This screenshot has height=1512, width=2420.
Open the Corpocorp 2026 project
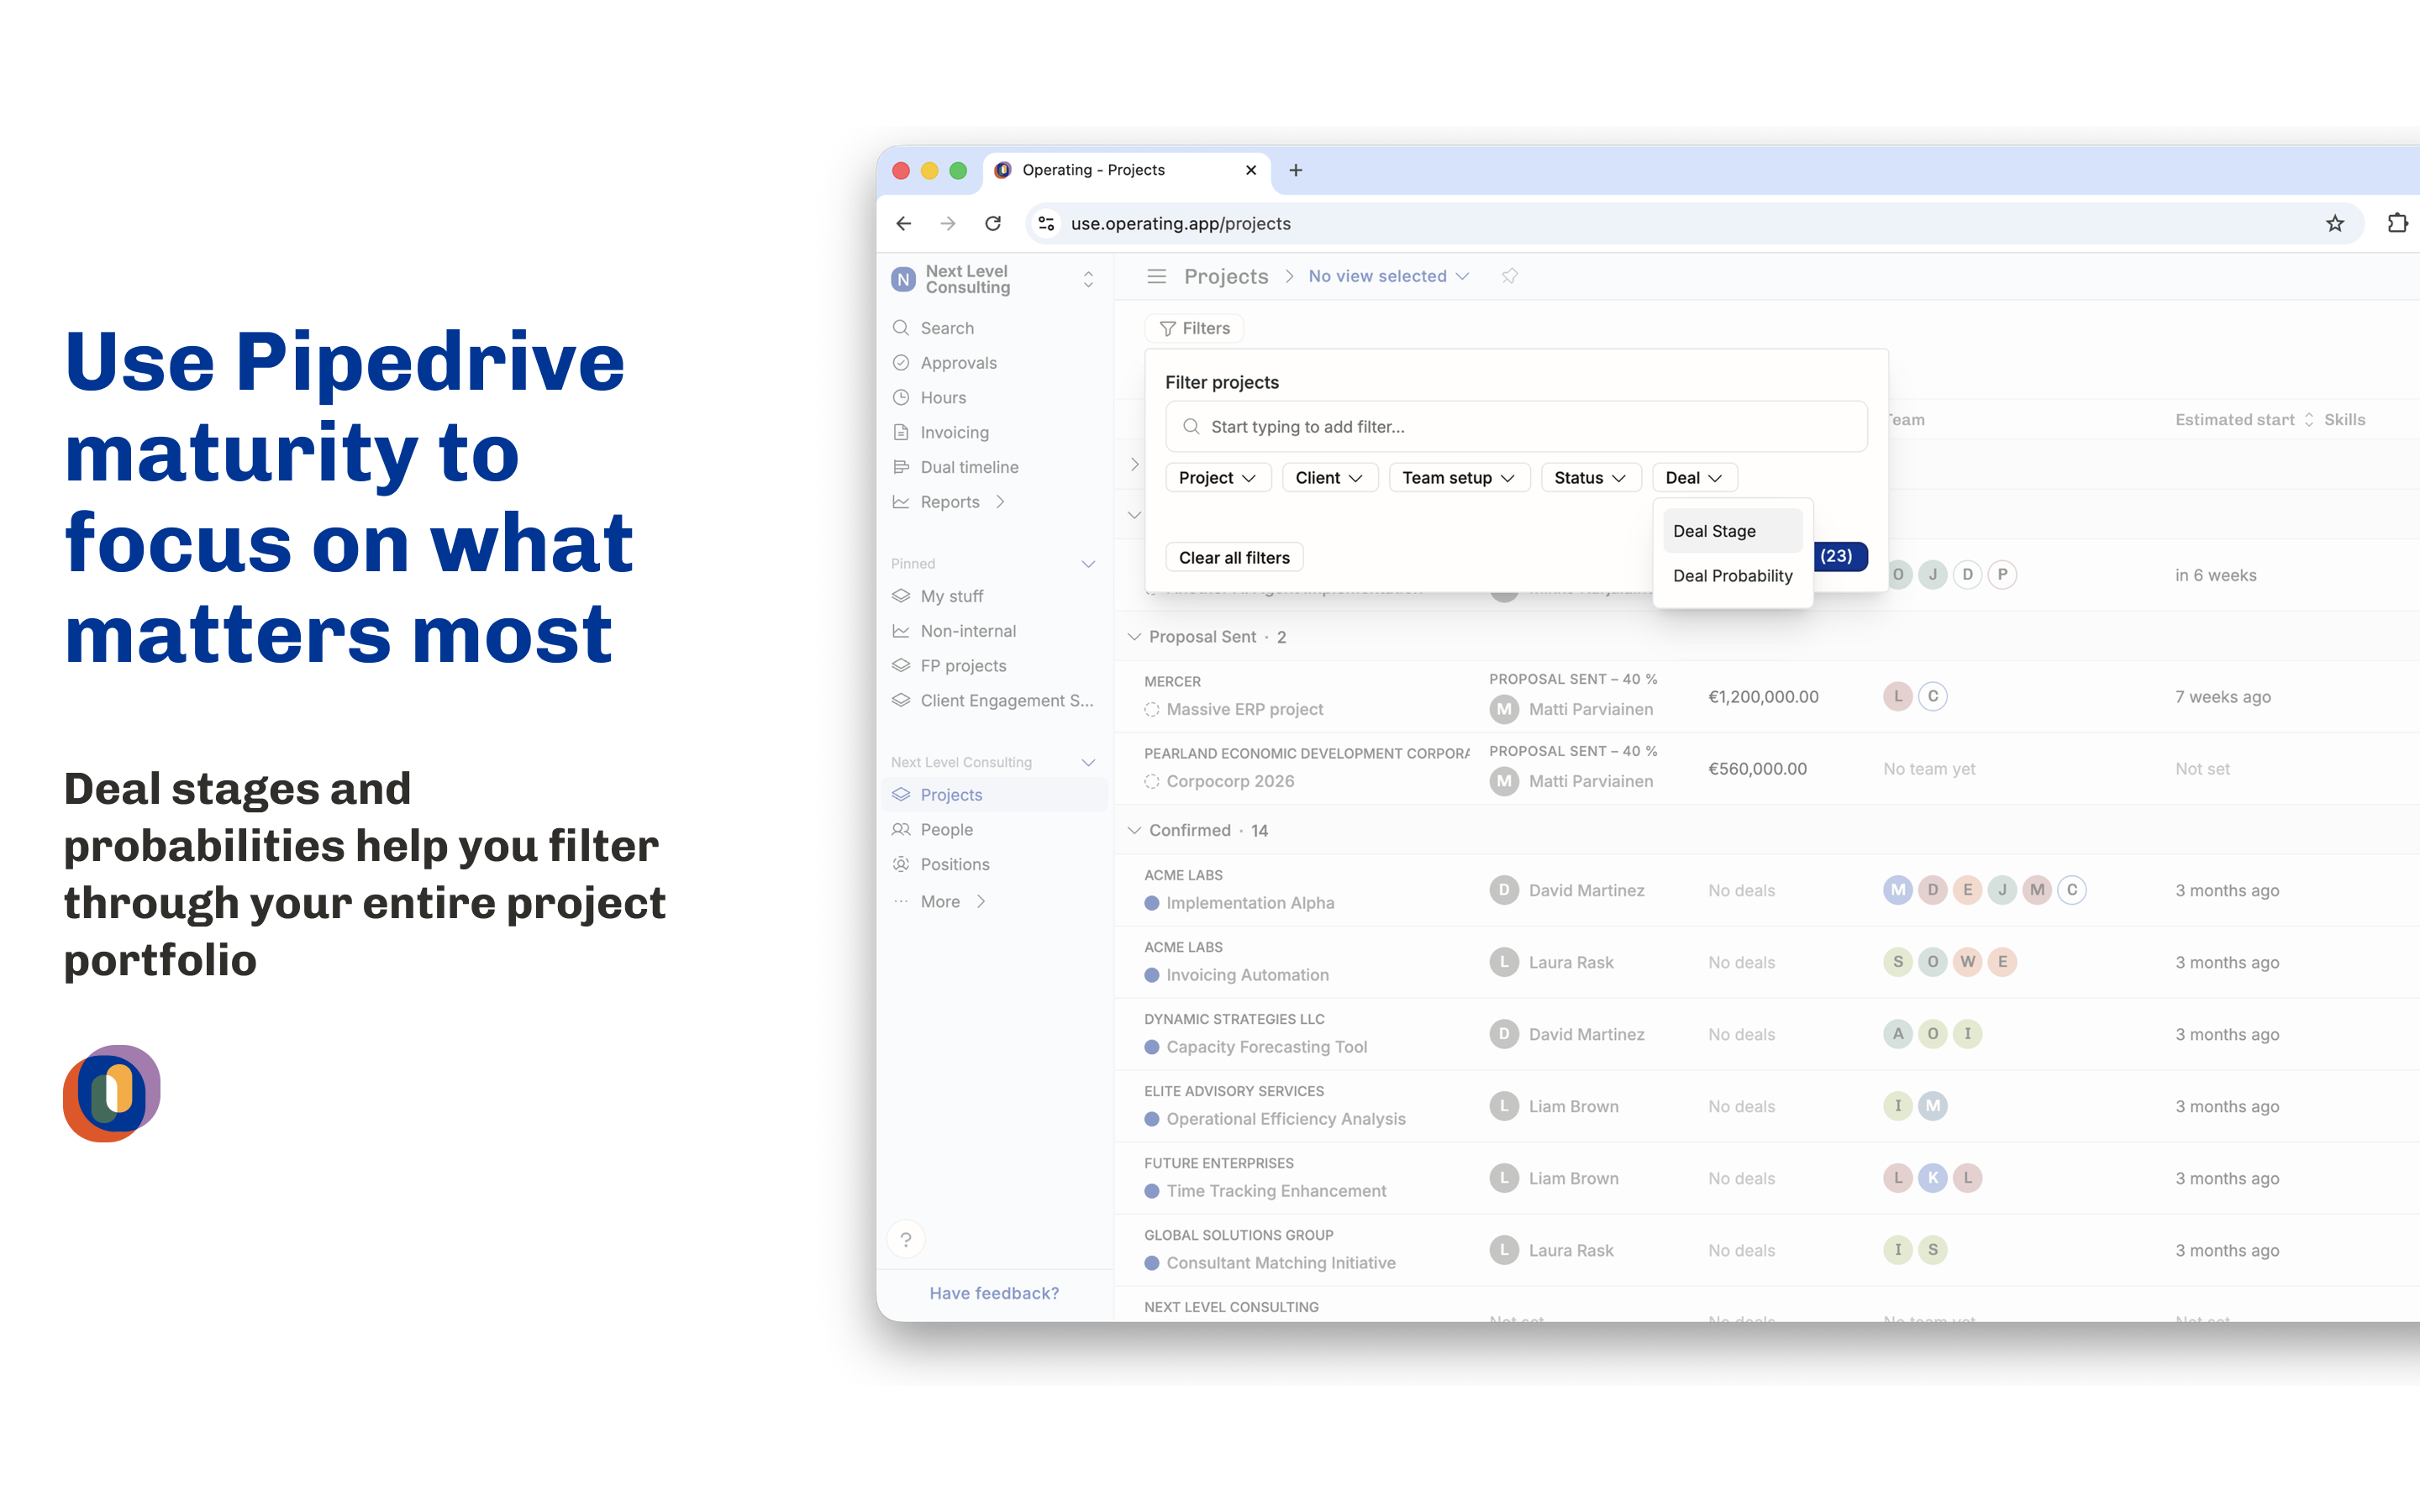(x=1230, y=782)
